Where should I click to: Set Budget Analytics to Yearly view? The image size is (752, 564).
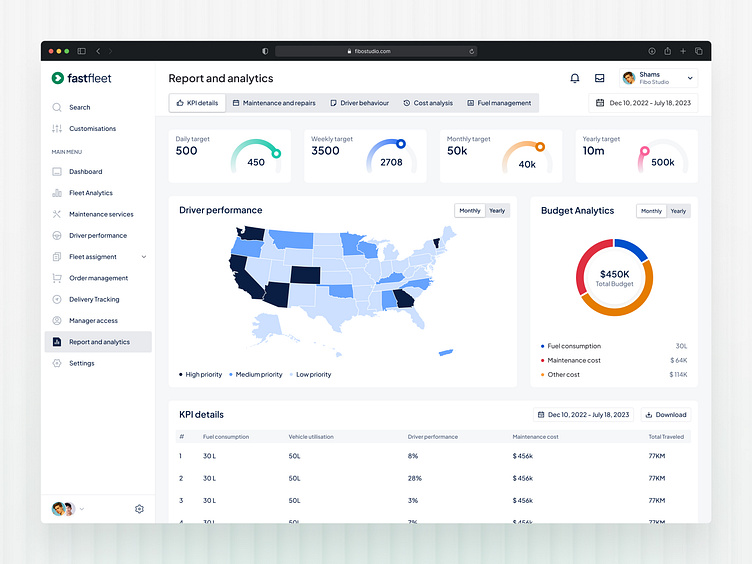678,211
